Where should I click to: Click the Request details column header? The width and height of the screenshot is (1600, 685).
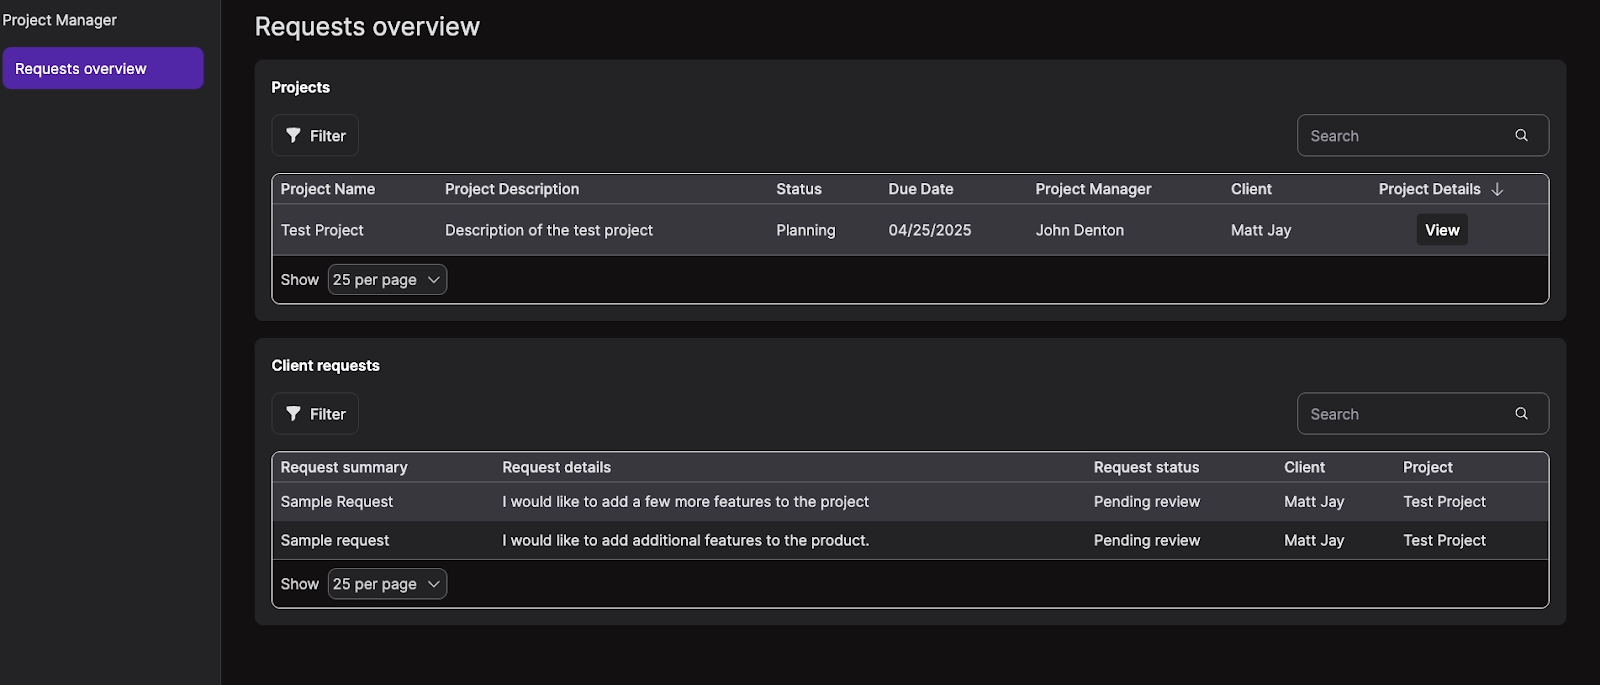556,467
